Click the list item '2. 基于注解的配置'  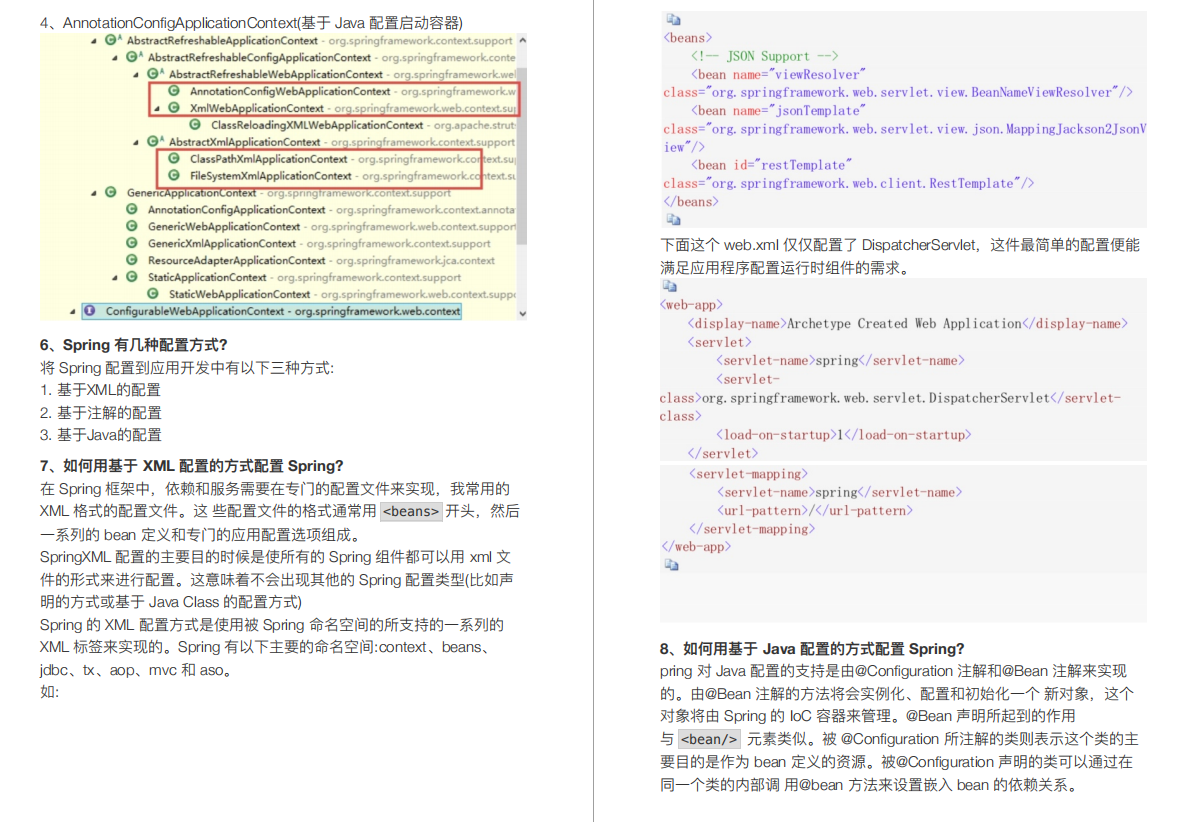[x=100, y=413]
